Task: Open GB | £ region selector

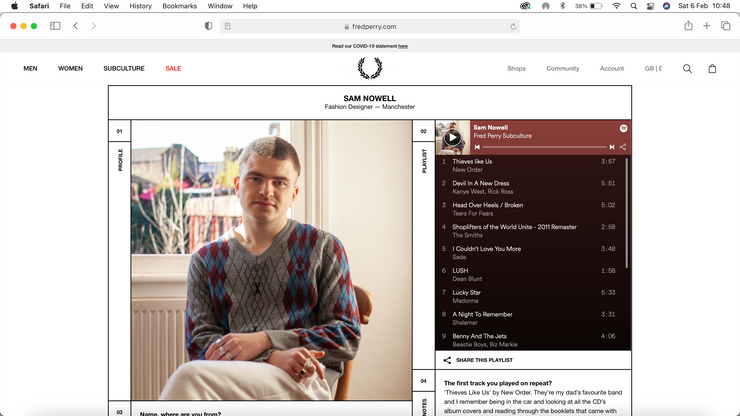Action: click(653, 68)
